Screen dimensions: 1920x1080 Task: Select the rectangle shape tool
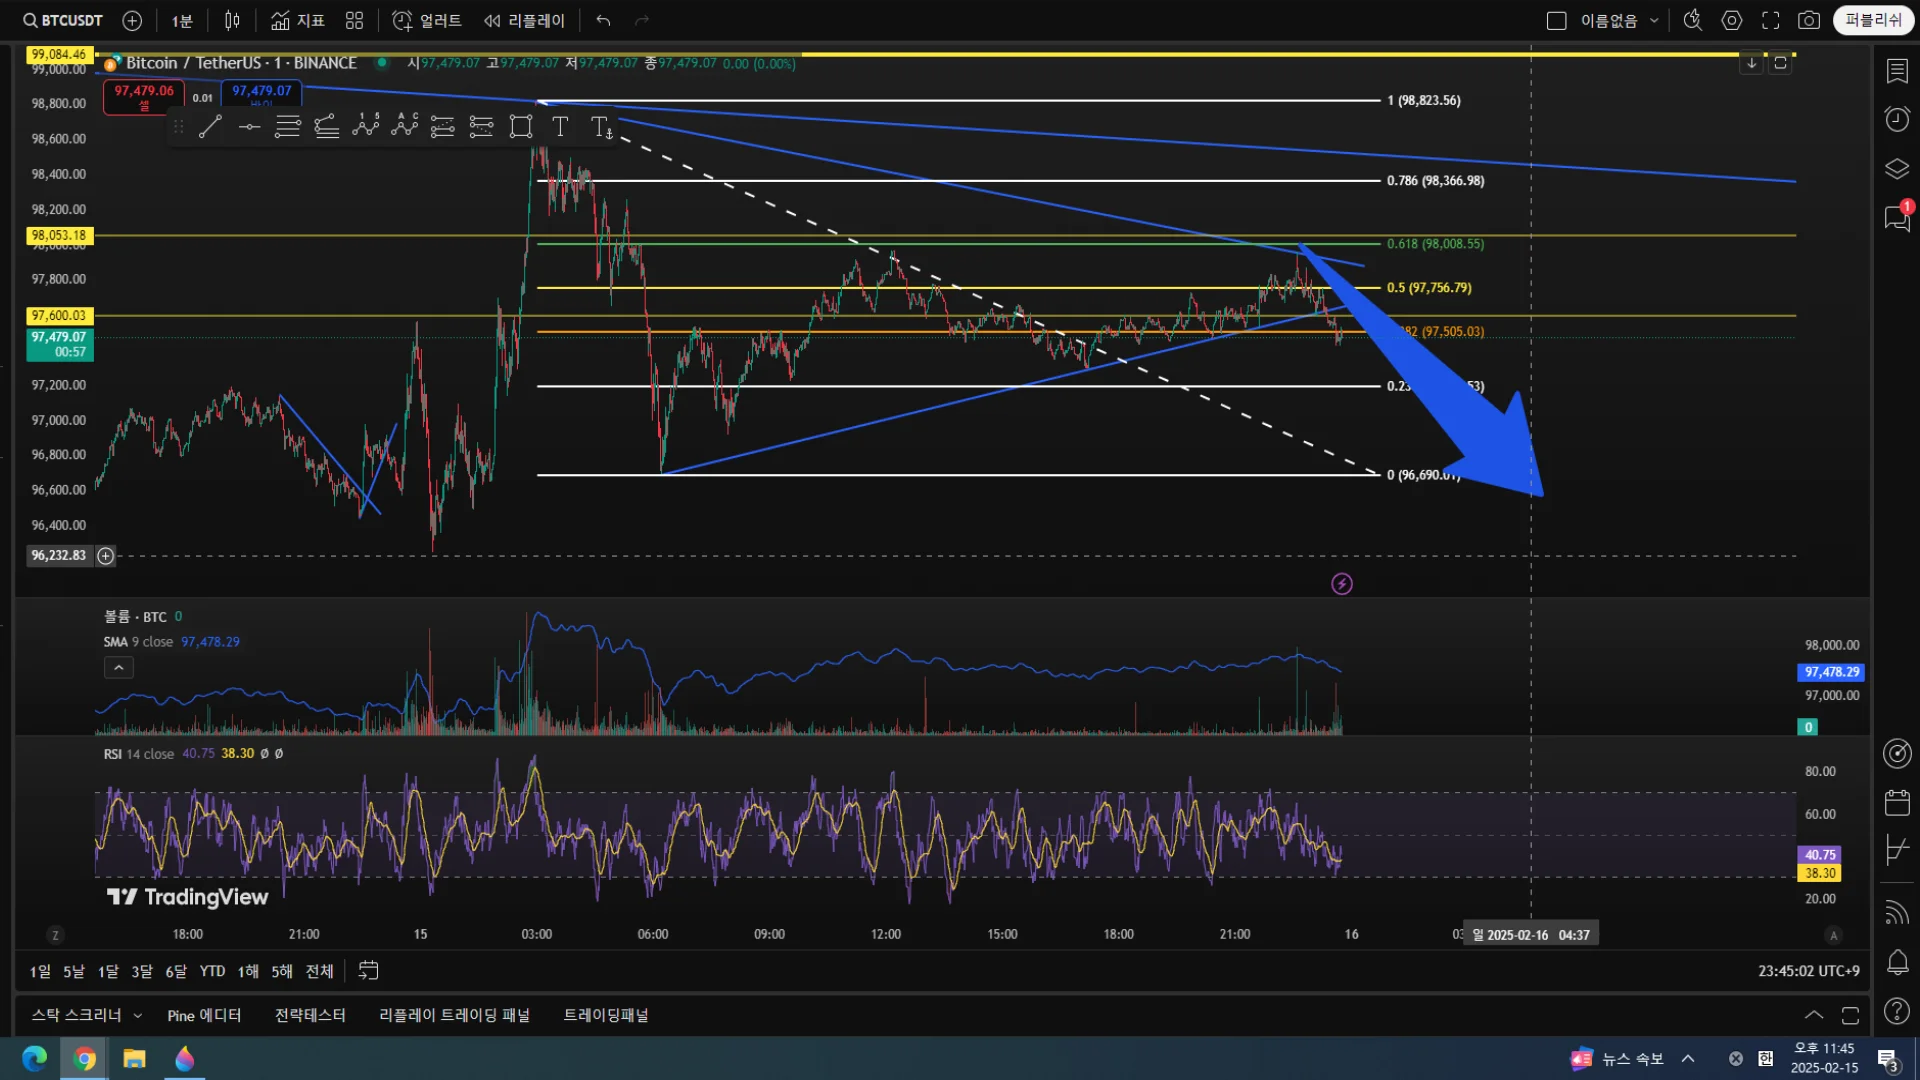click(520, 127)
